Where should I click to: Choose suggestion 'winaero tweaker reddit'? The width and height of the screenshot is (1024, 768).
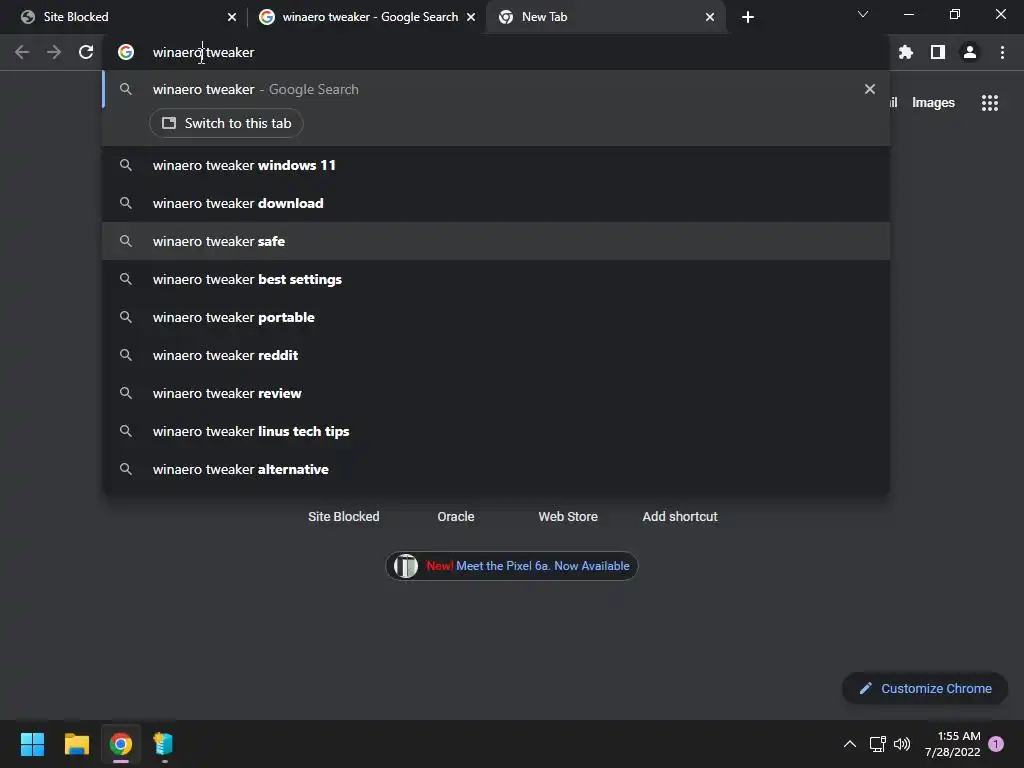(496, 355)
